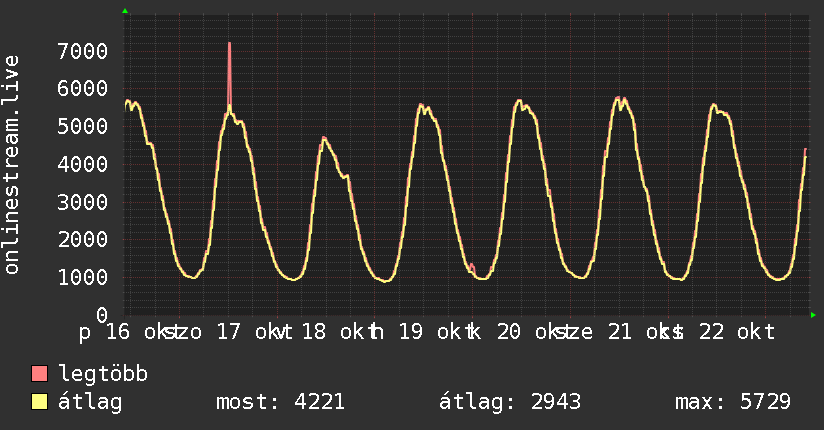This screenshot has width=824, height=430.
Task: Click the green arrow atop the y-axis
Action: (125, 11)
